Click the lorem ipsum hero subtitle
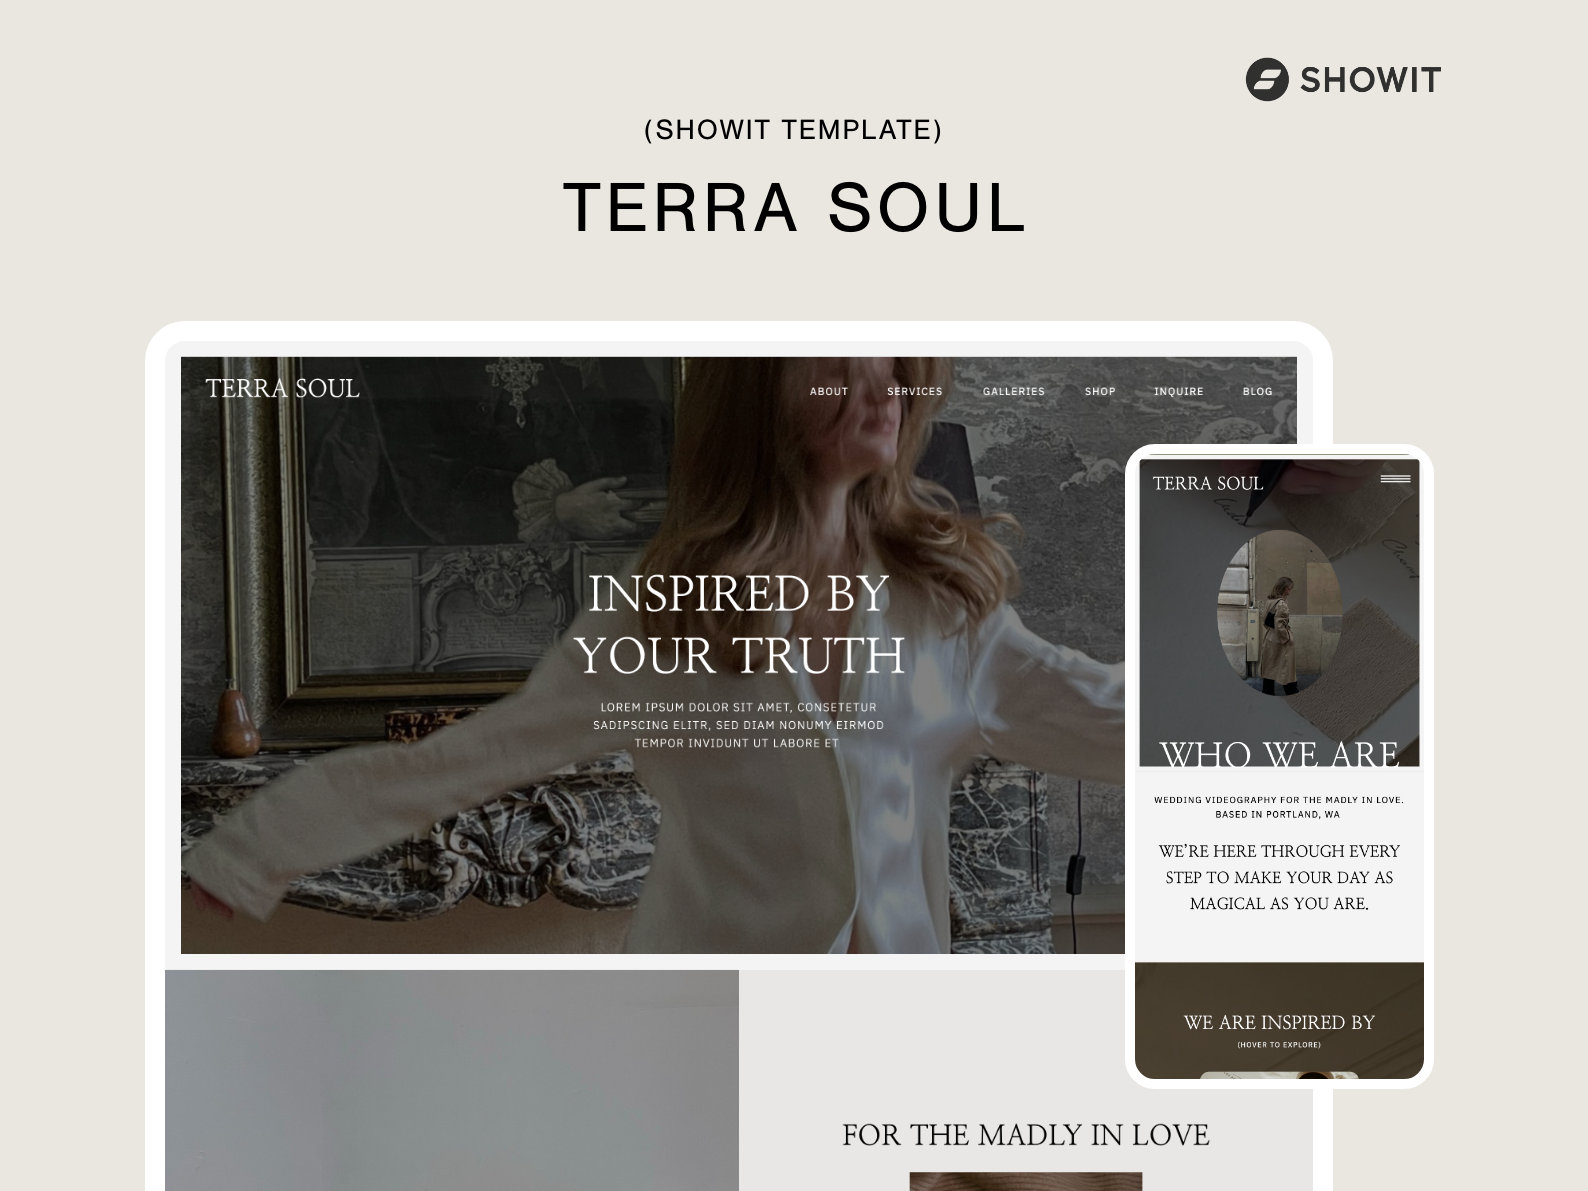 pyautogui.click(x=738, y=725)
